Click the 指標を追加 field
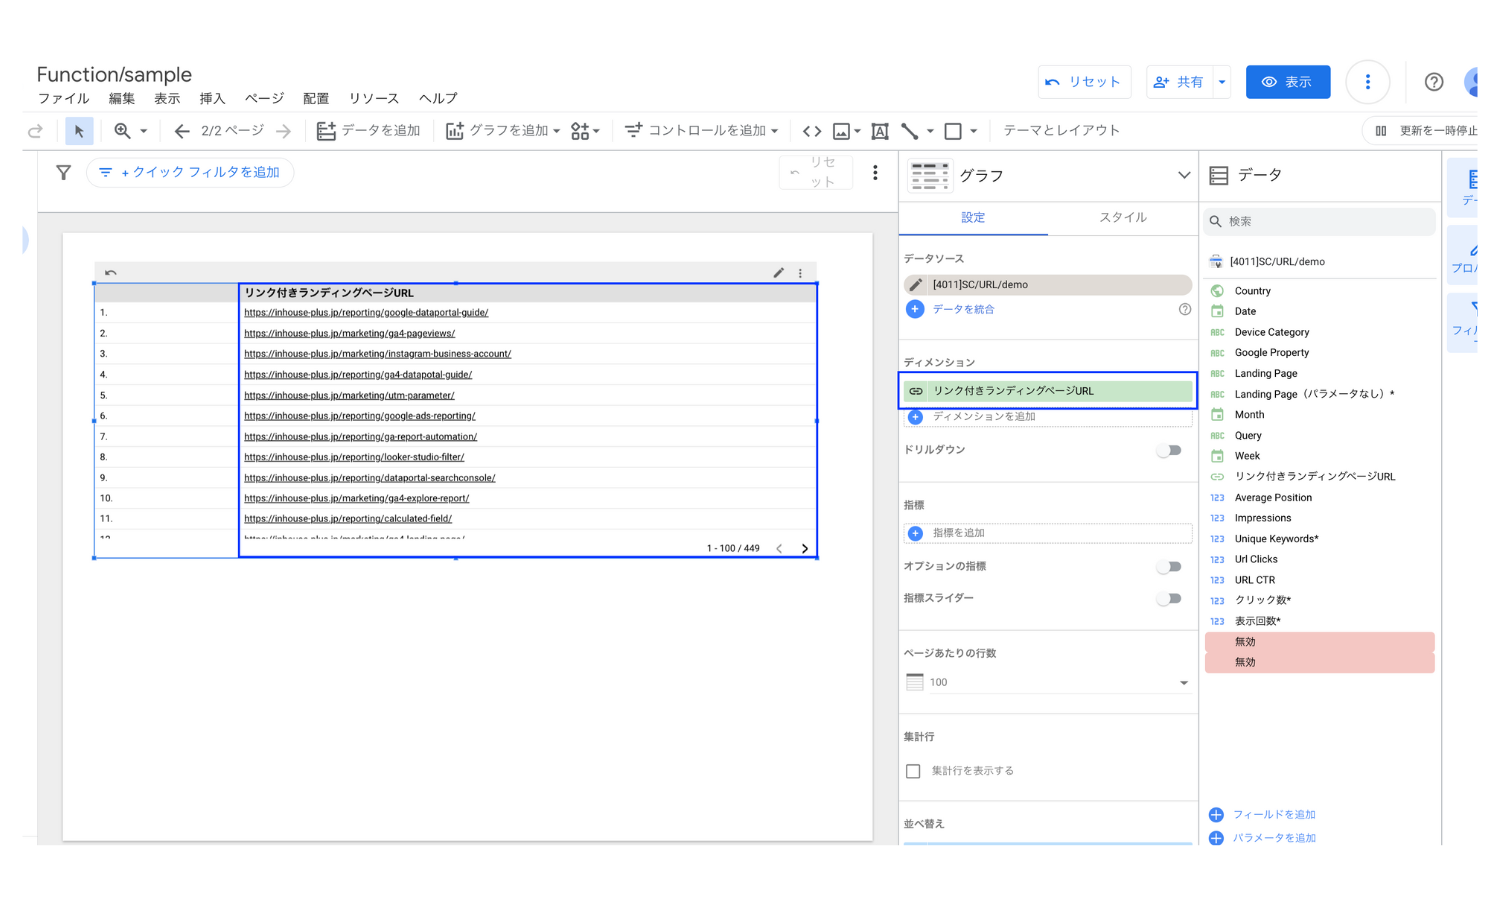The image size is (1500, 900). [x=1048, y=533]
